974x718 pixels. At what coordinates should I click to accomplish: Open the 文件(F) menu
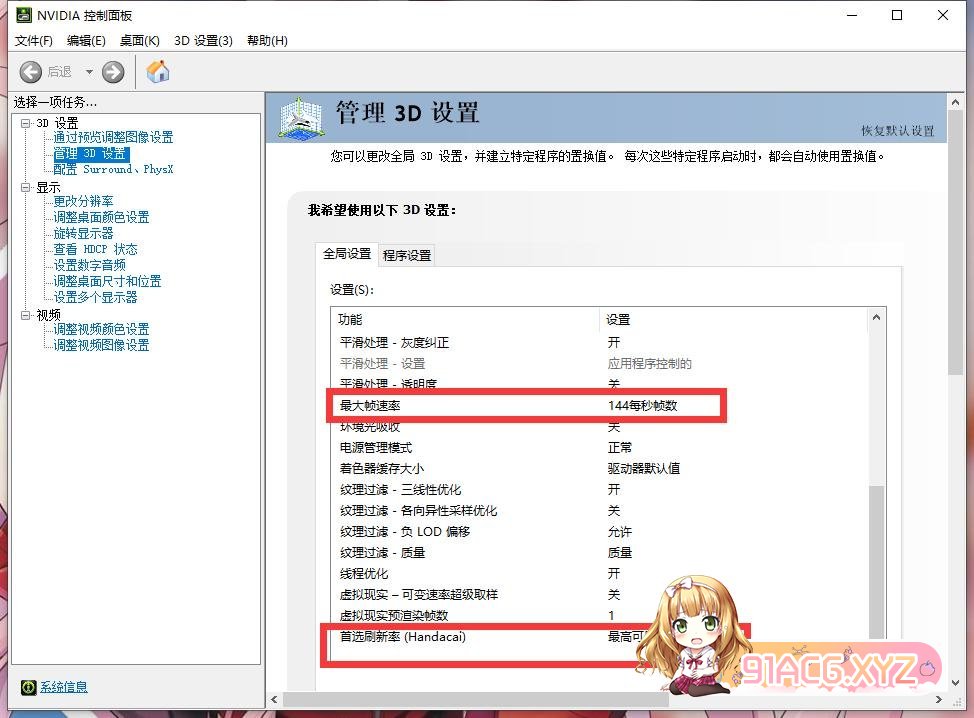[34, 40]
